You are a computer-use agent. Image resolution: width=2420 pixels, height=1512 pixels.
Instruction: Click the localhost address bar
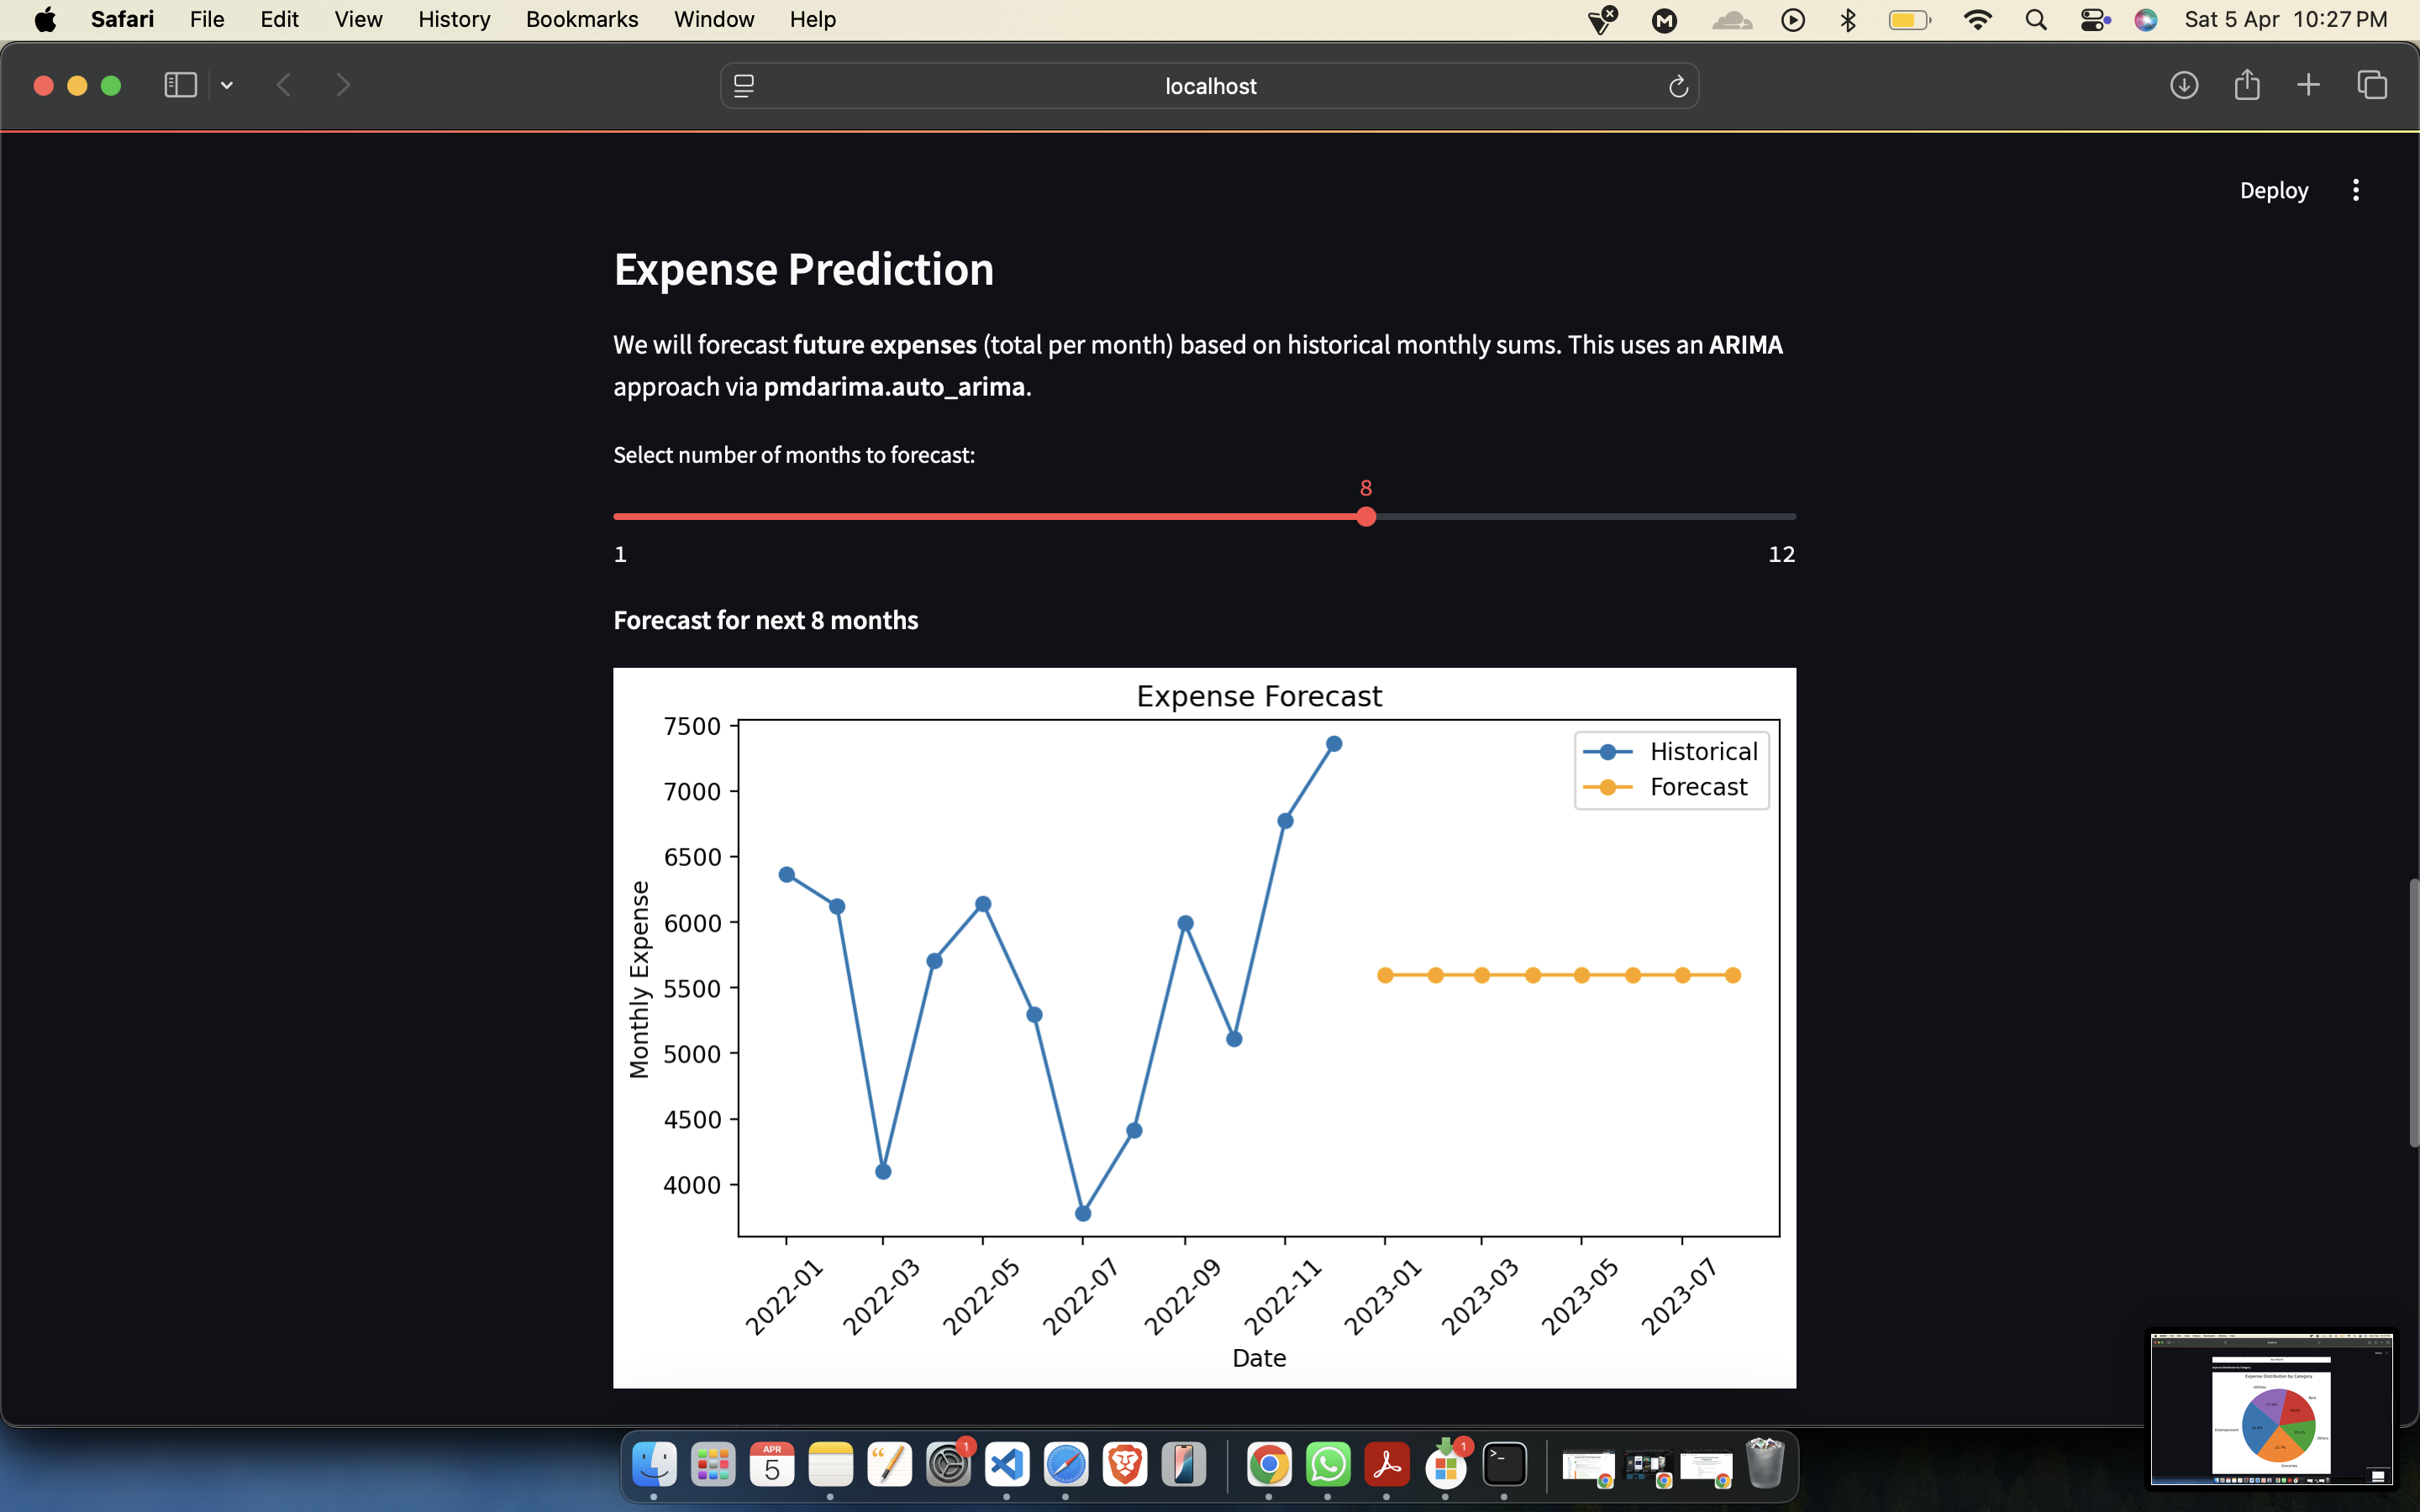1210,86
